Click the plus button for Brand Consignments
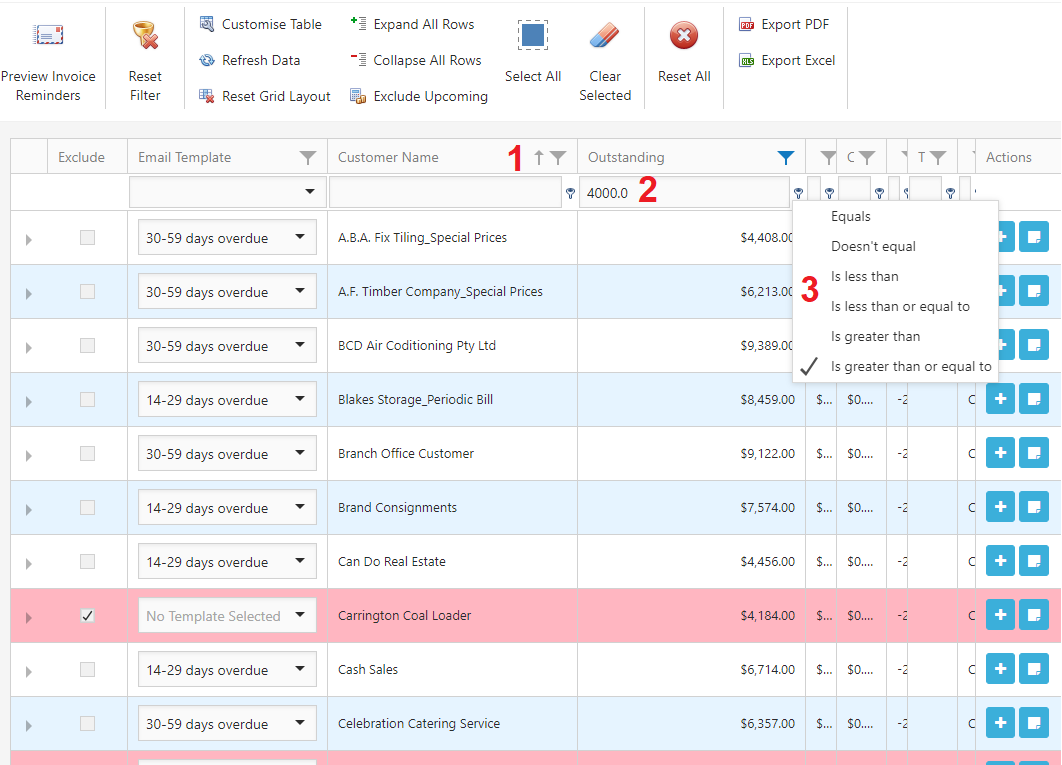The image size is (1062, 765). click(1000, 508)
